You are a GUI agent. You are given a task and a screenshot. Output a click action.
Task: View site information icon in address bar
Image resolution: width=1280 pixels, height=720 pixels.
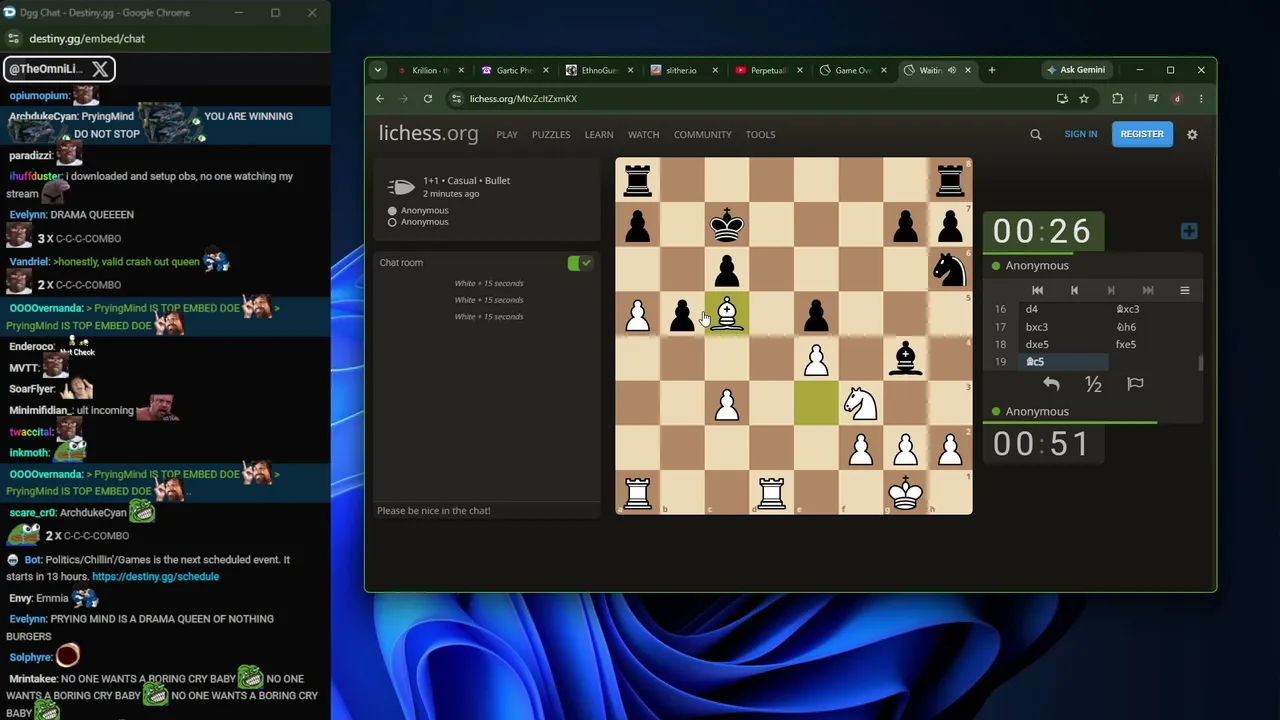coord(457,99)
